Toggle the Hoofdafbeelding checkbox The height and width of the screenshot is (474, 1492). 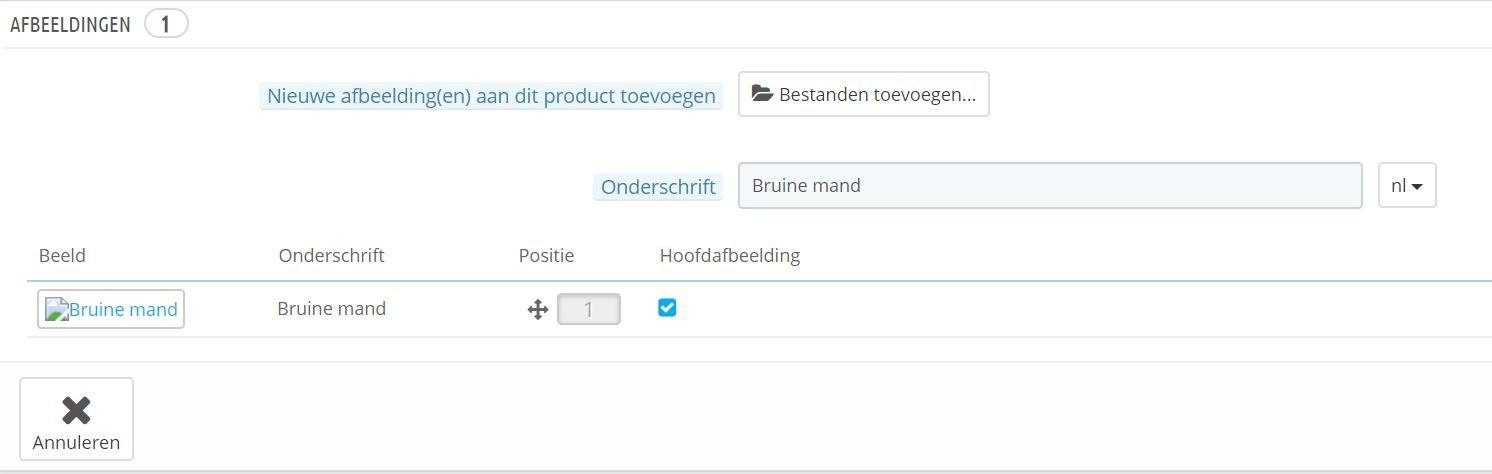click(x=667, y=308)
